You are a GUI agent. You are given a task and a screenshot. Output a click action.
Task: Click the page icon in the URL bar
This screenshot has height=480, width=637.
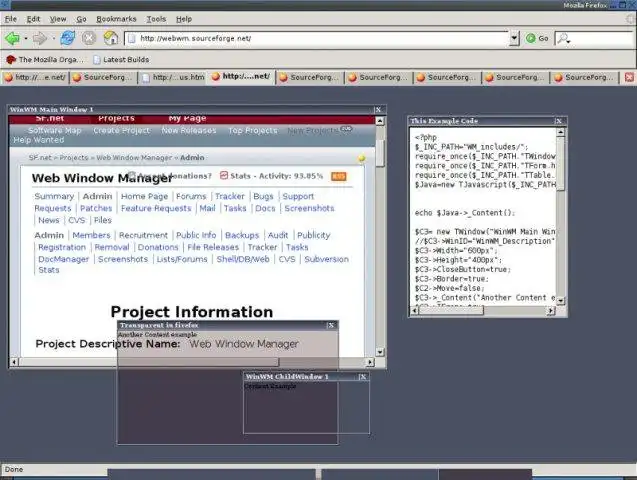click(132, 39)
